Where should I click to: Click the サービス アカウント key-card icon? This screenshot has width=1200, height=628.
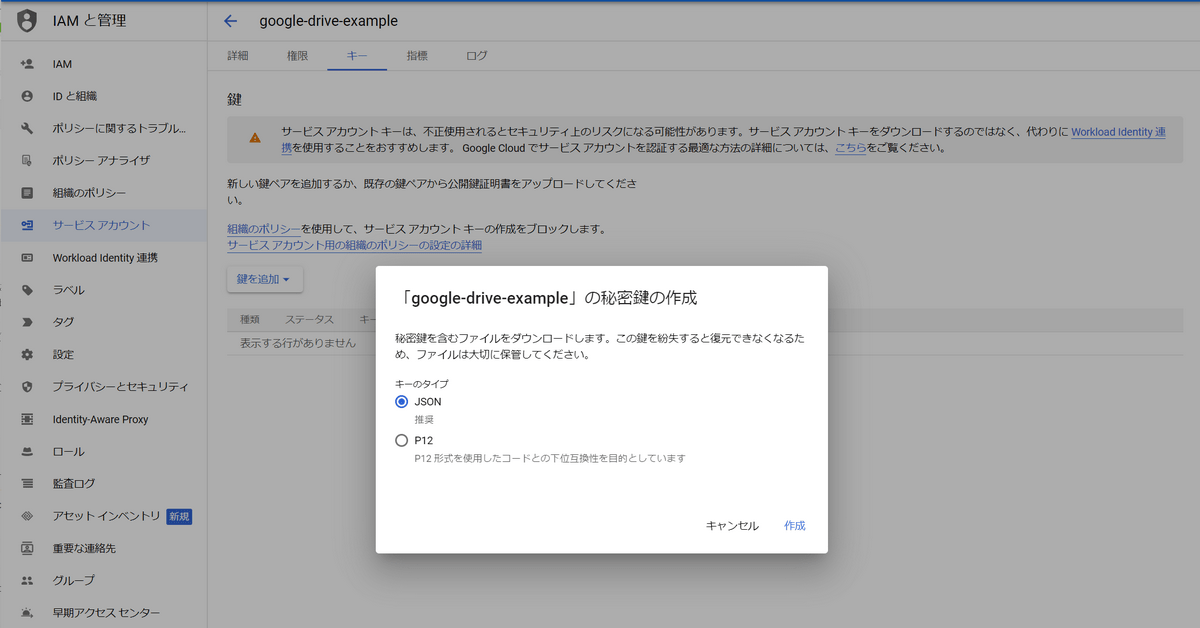27,225
